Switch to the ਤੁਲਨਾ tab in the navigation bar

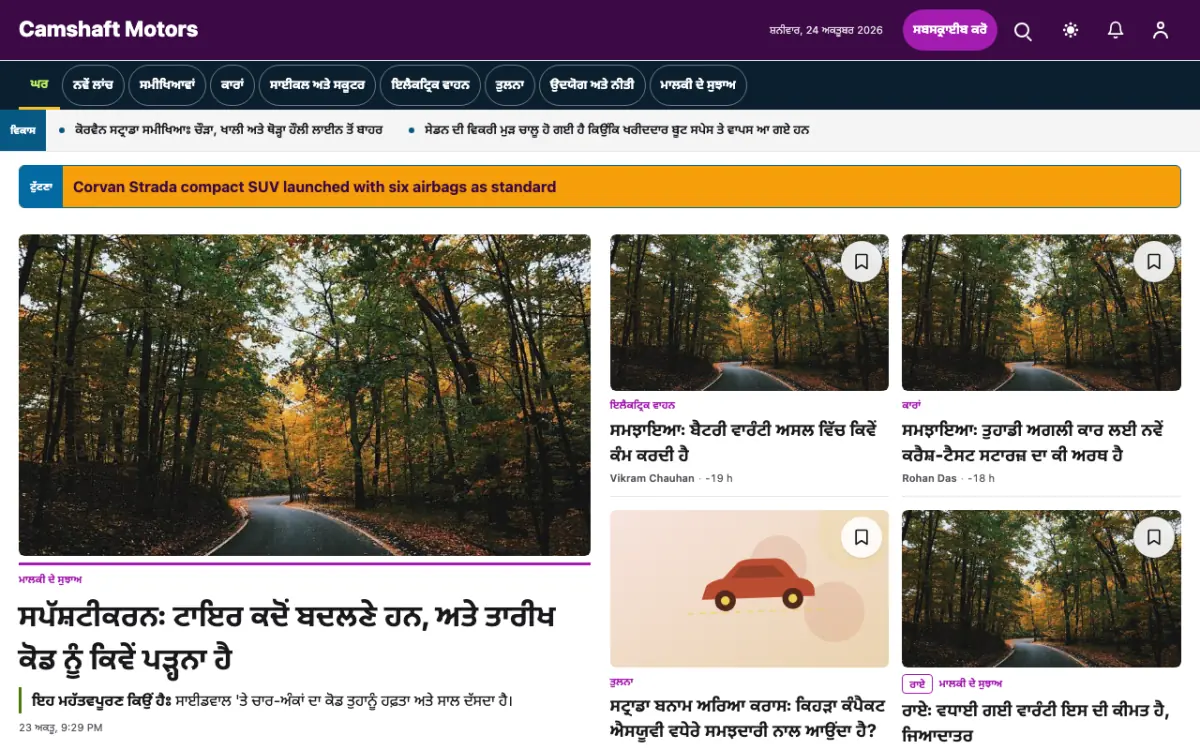coord(510,86)
